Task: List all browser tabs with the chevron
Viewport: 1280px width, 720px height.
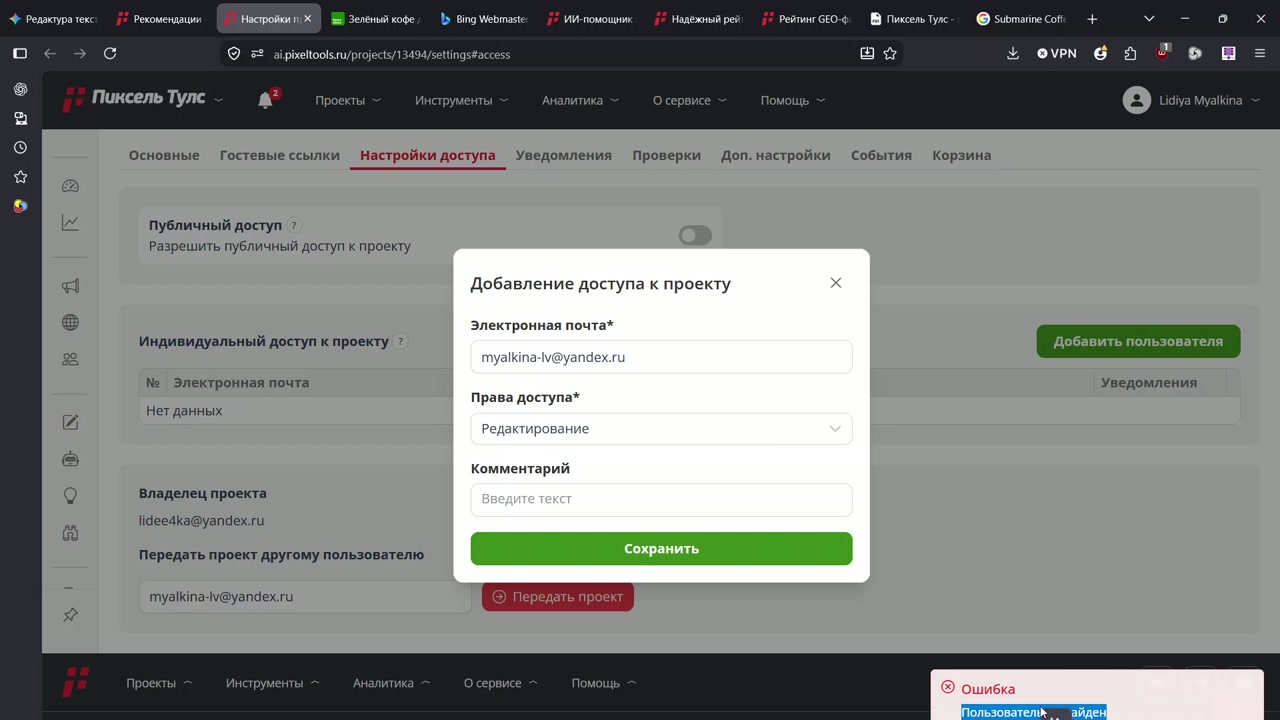Action: pos(1149,19)
